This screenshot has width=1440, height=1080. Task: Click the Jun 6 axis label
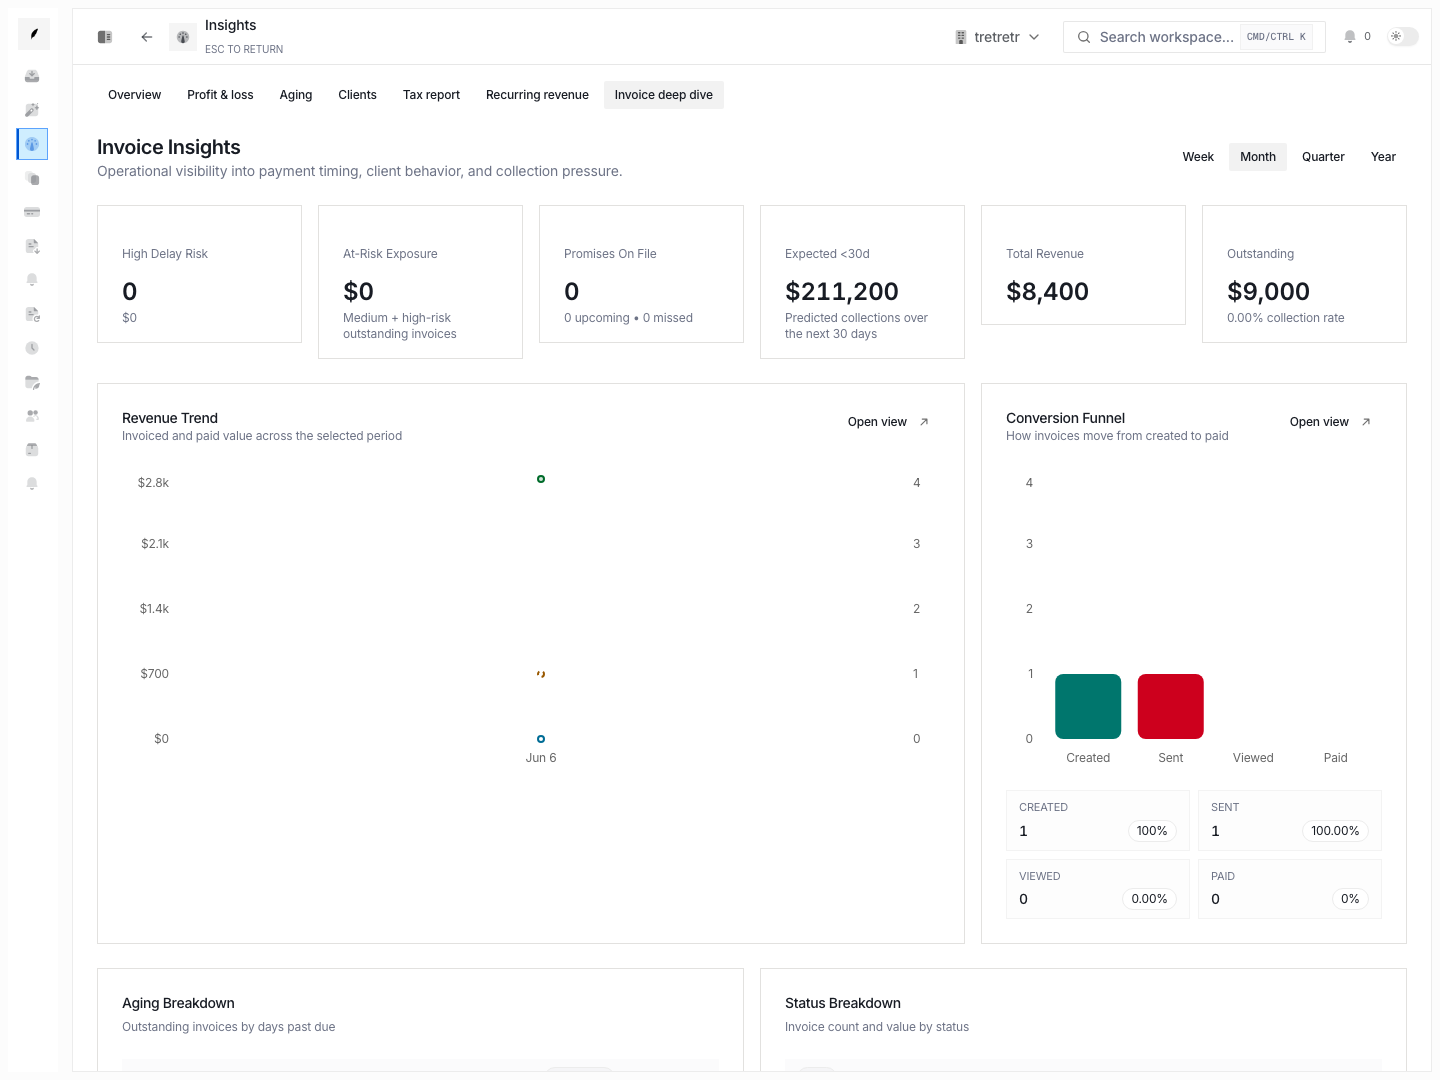541,758
